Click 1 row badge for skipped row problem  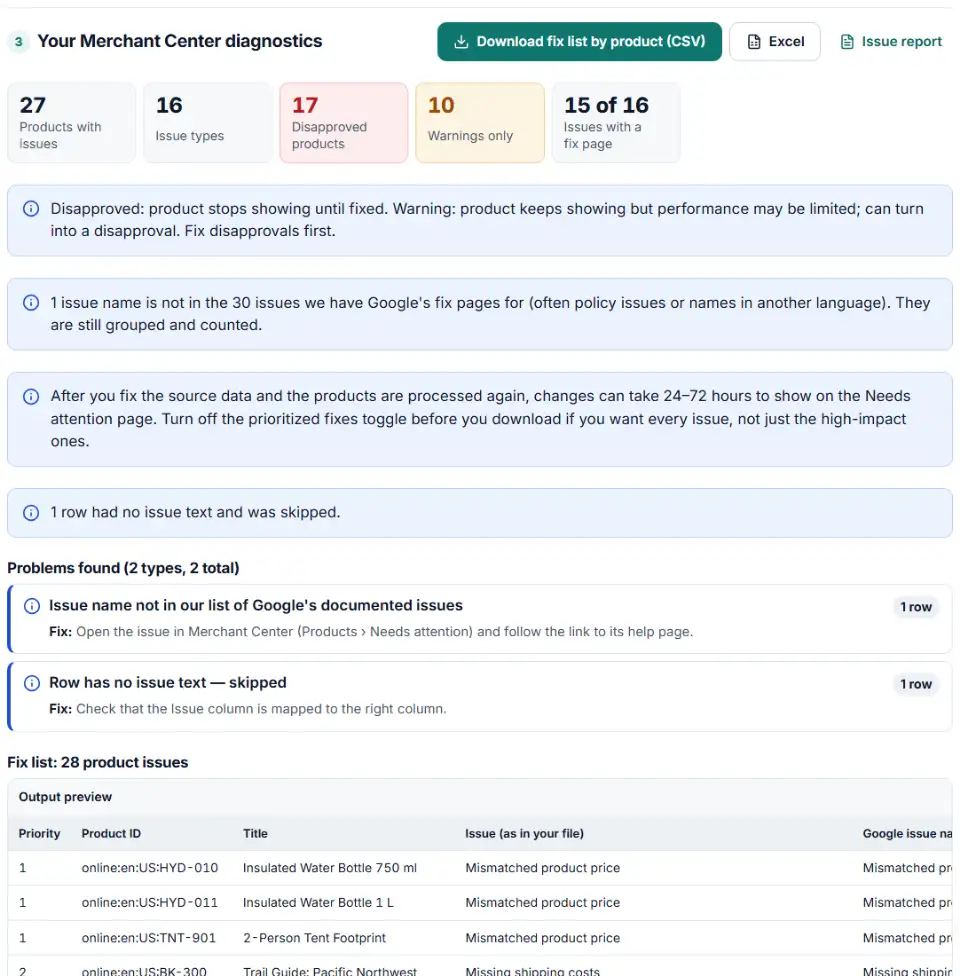click(916, 684)
